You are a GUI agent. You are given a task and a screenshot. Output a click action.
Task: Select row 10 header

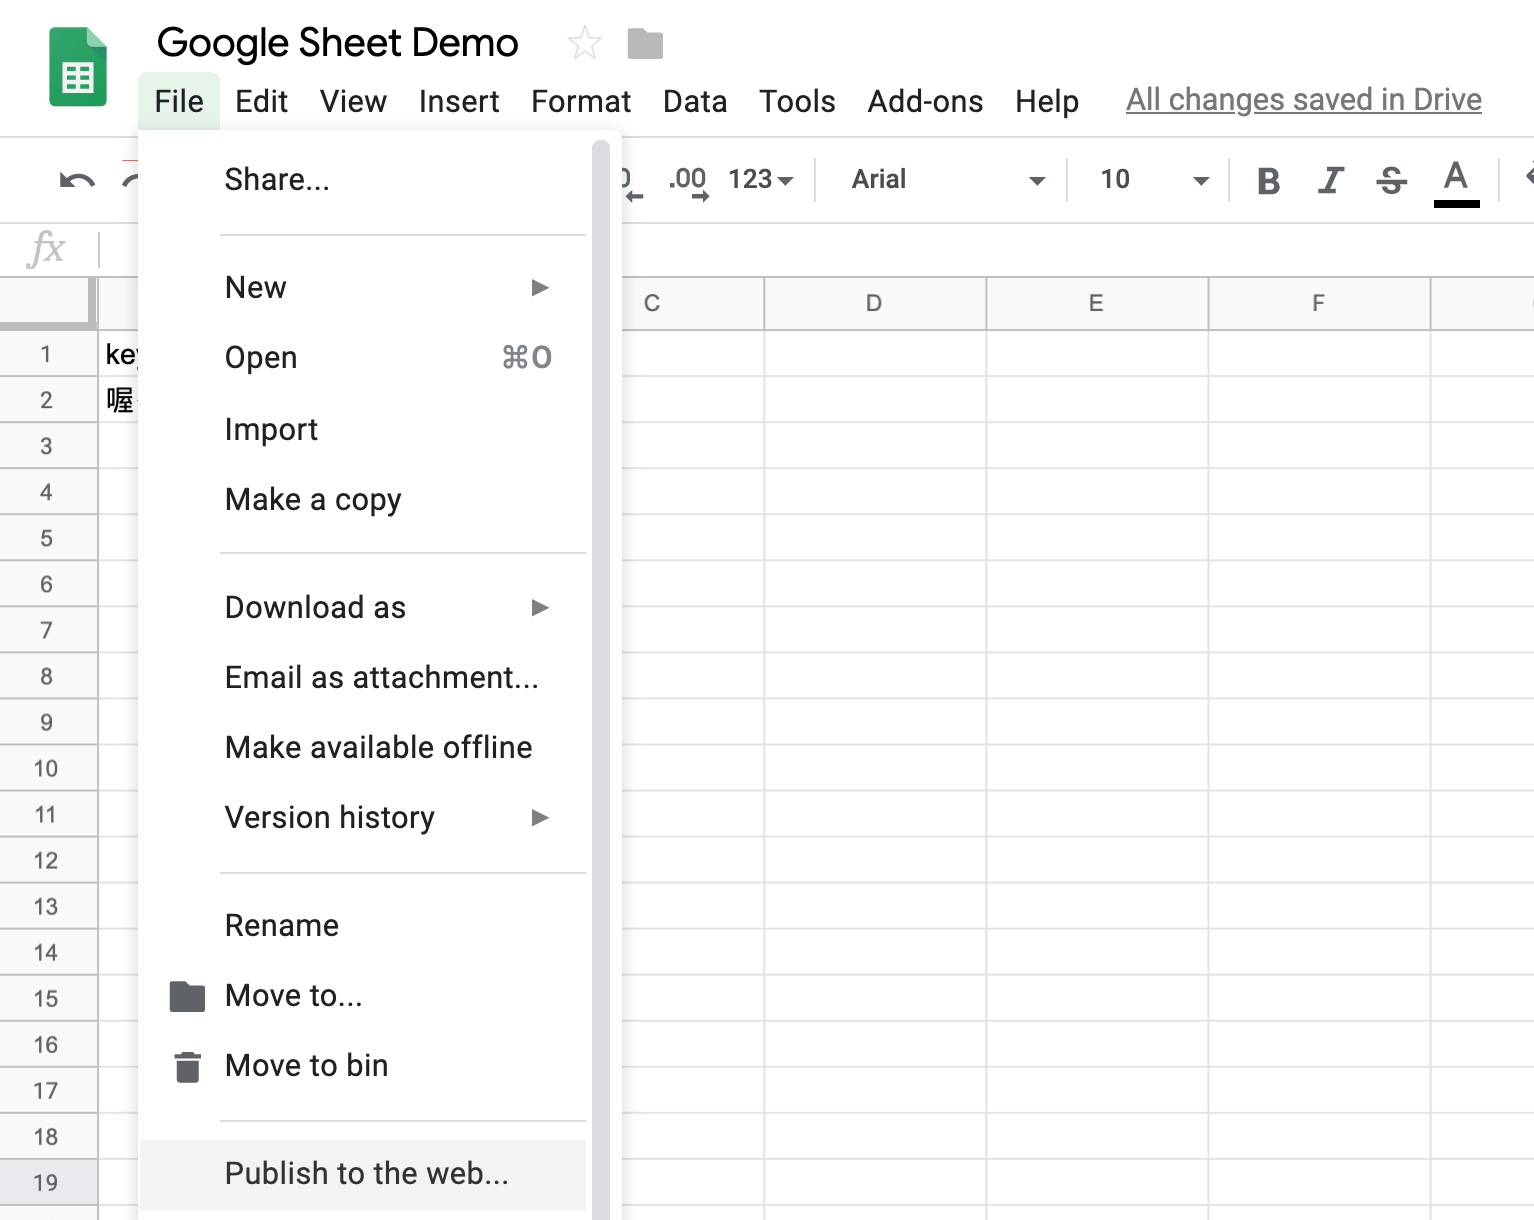click(x=48, y=768)
